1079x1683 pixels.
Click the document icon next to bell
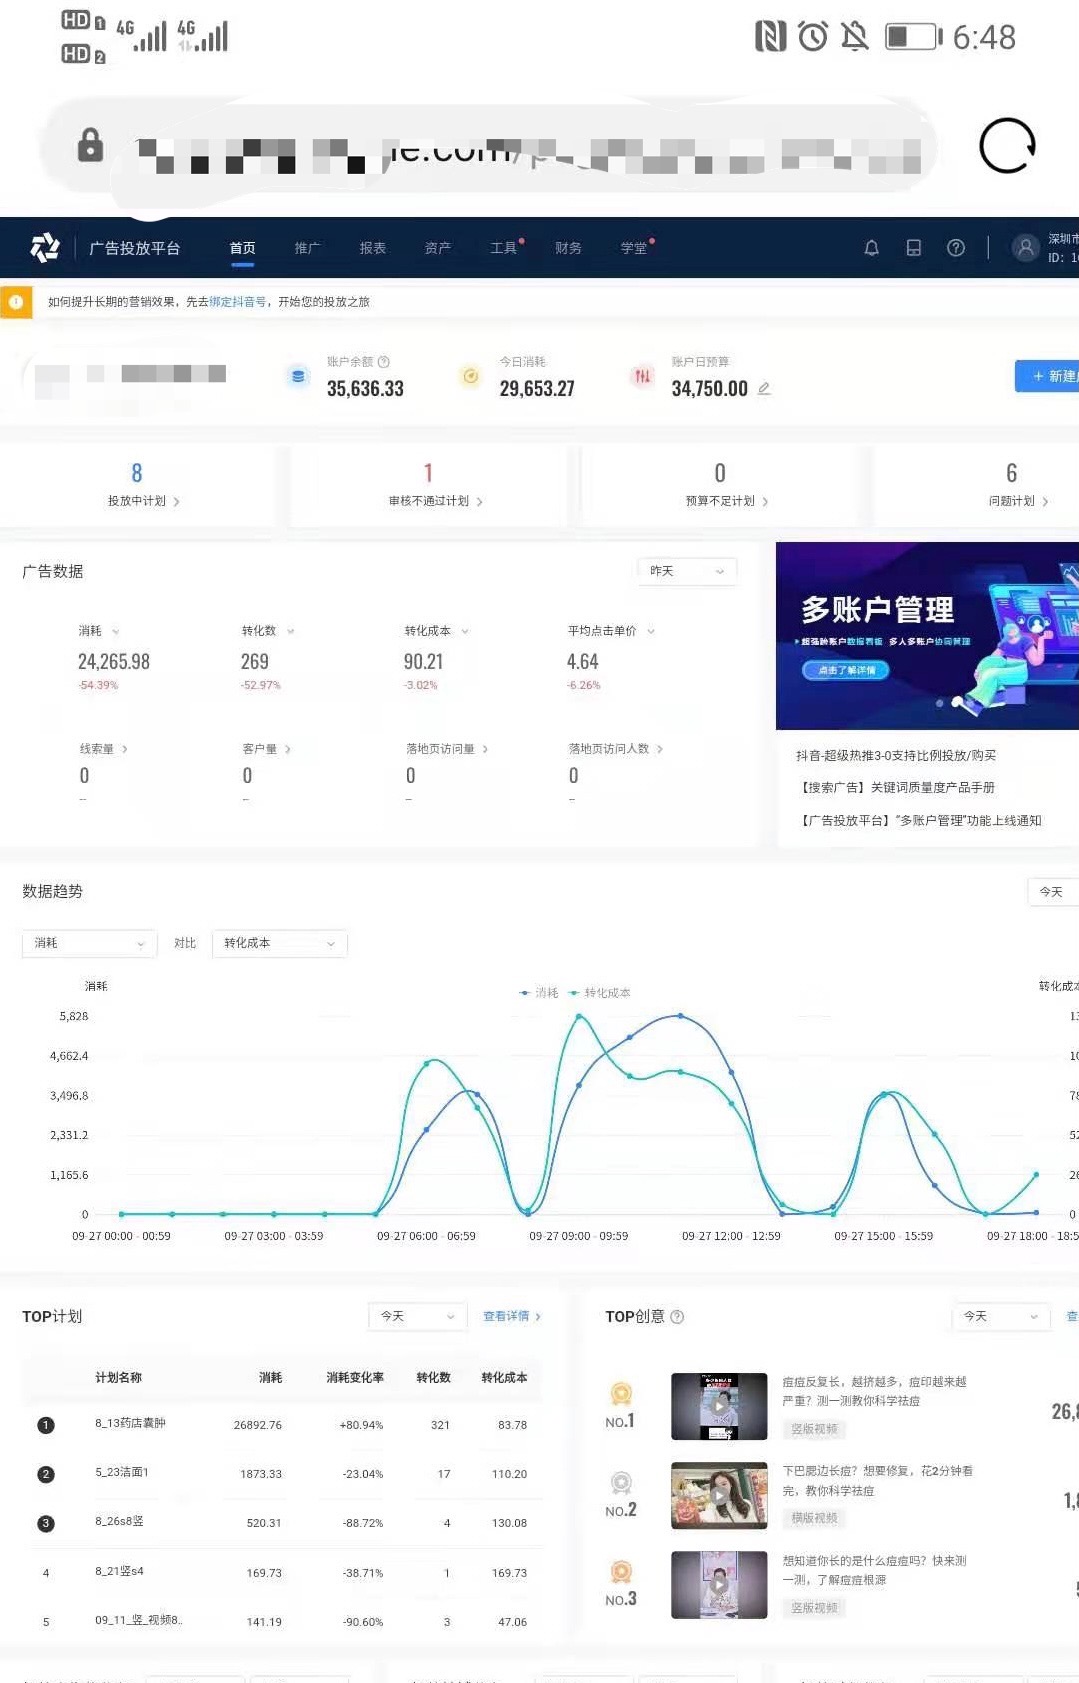point(913,248)
